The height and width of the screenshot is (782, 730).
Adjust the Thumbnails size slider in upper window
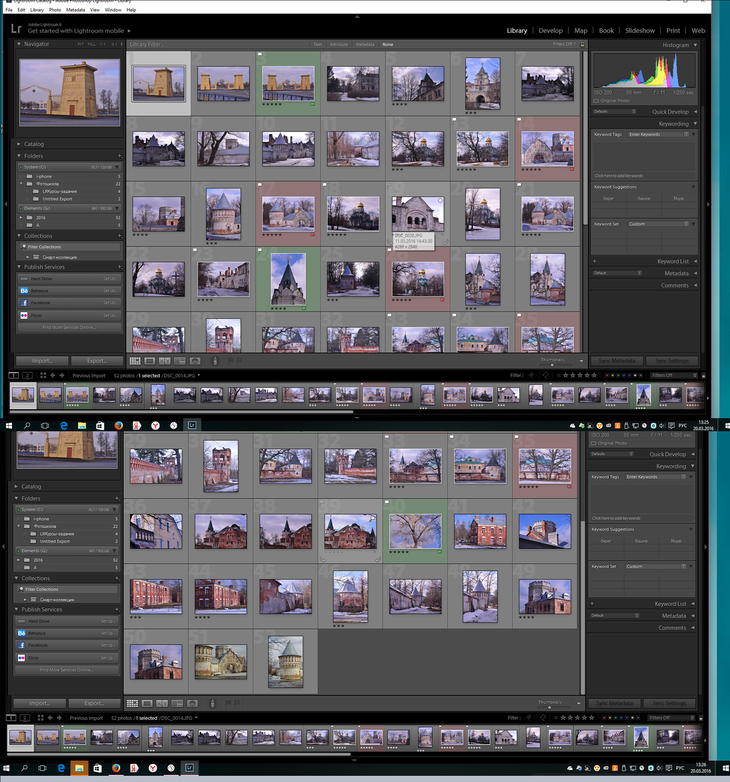pyautogui.click(x=551, y=364)
